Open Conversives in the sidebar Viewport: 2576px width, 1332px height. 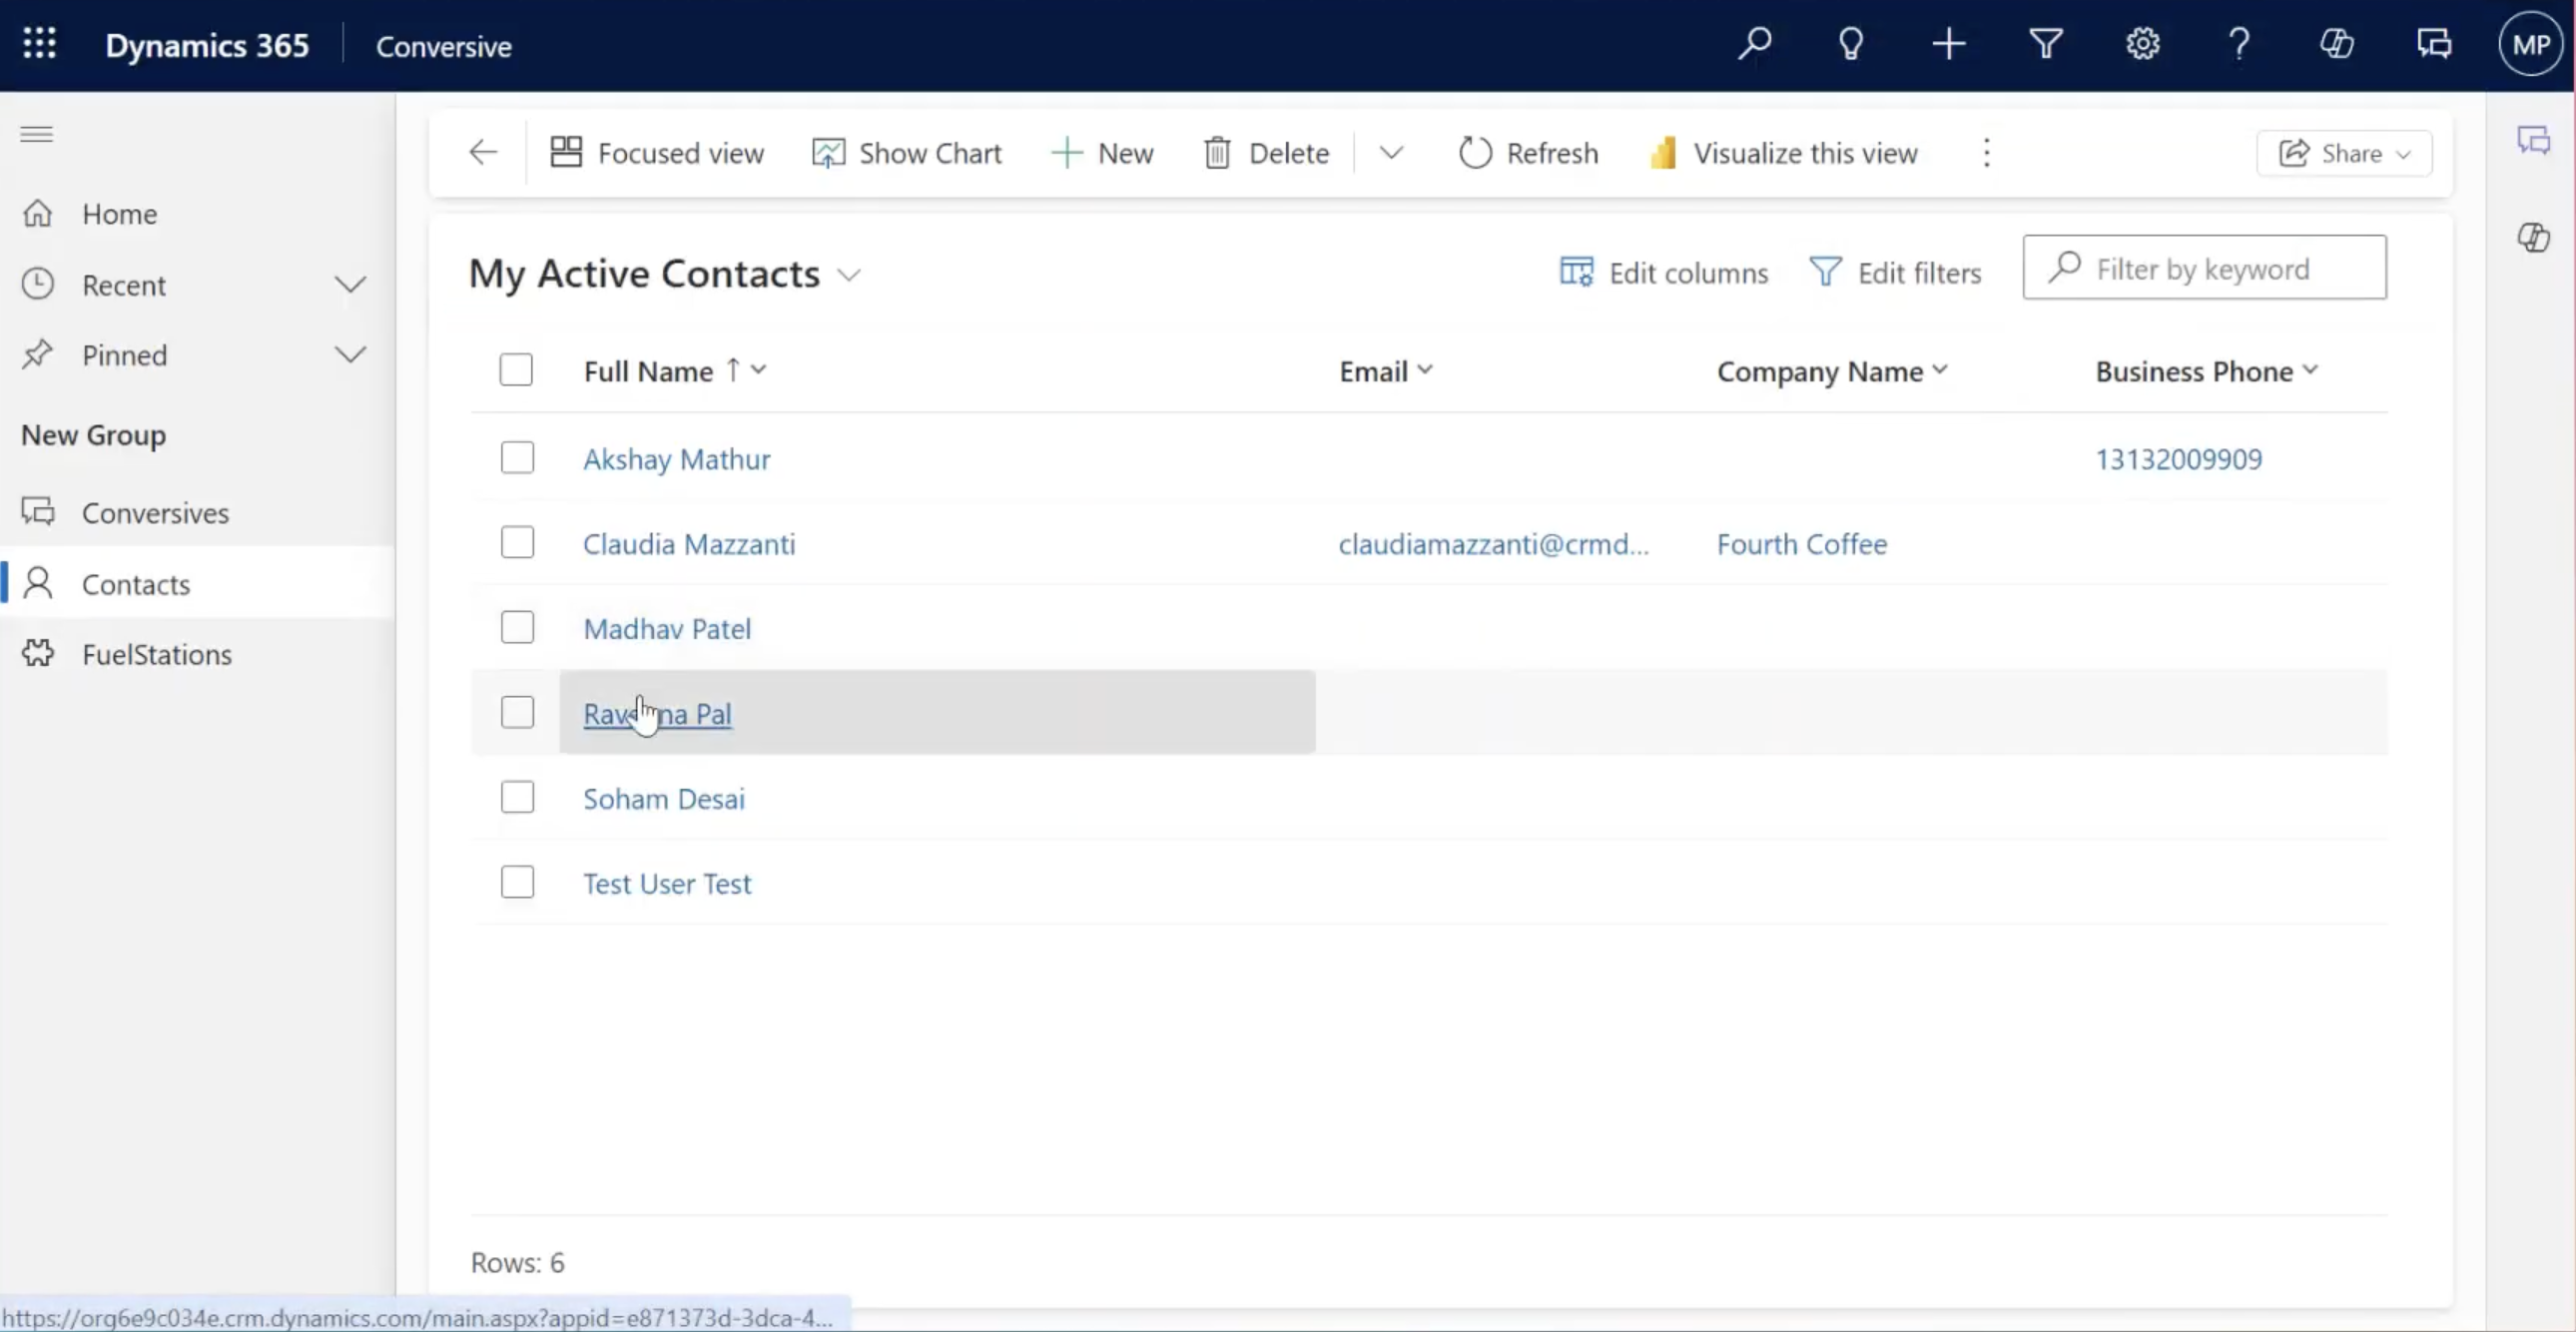[155, 513]
